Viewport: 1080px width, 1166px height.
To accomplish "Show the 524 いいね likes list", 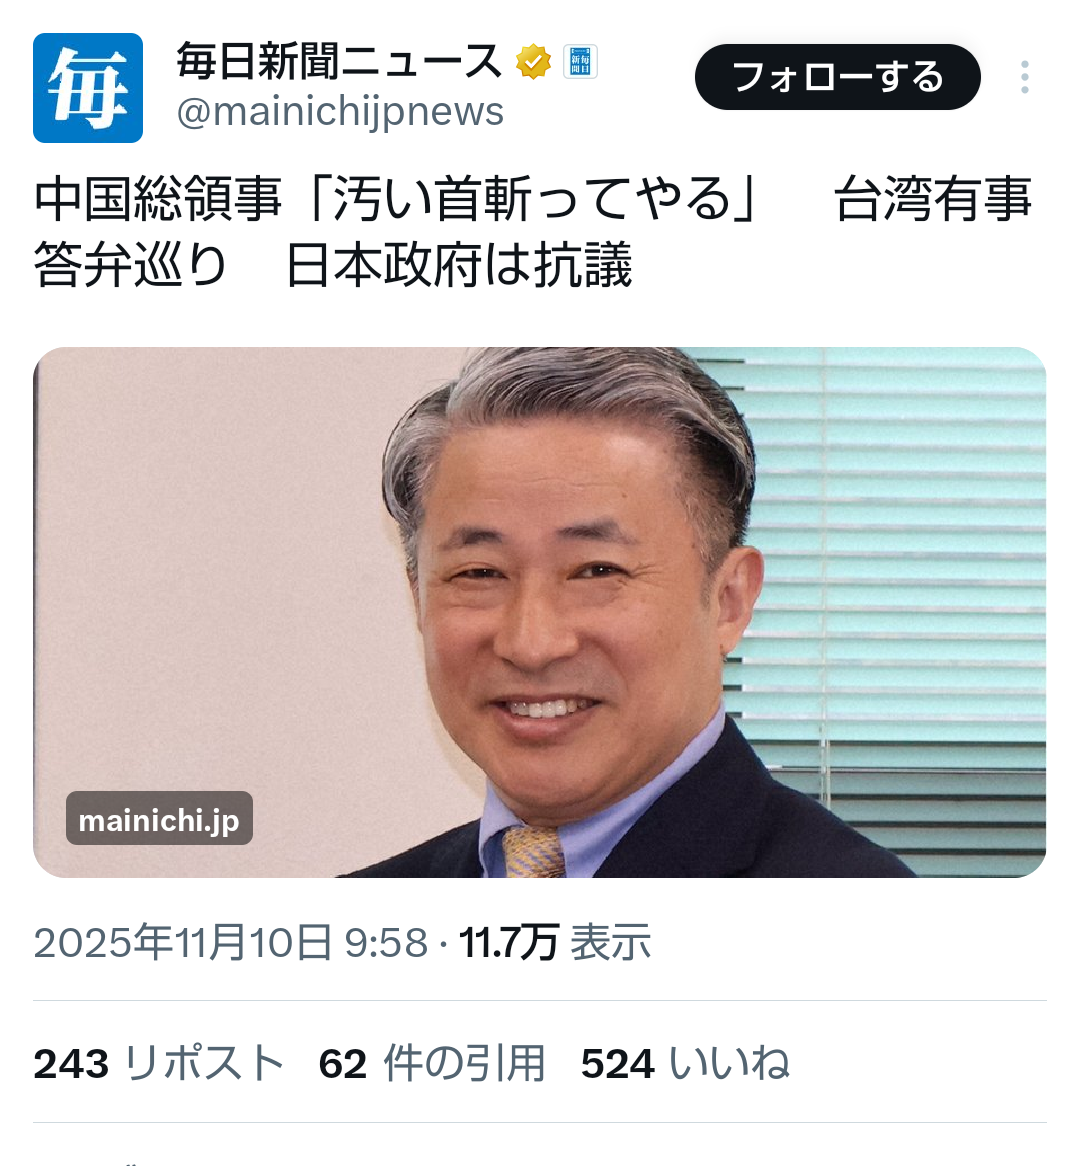I will click(x=685, y=1063).
